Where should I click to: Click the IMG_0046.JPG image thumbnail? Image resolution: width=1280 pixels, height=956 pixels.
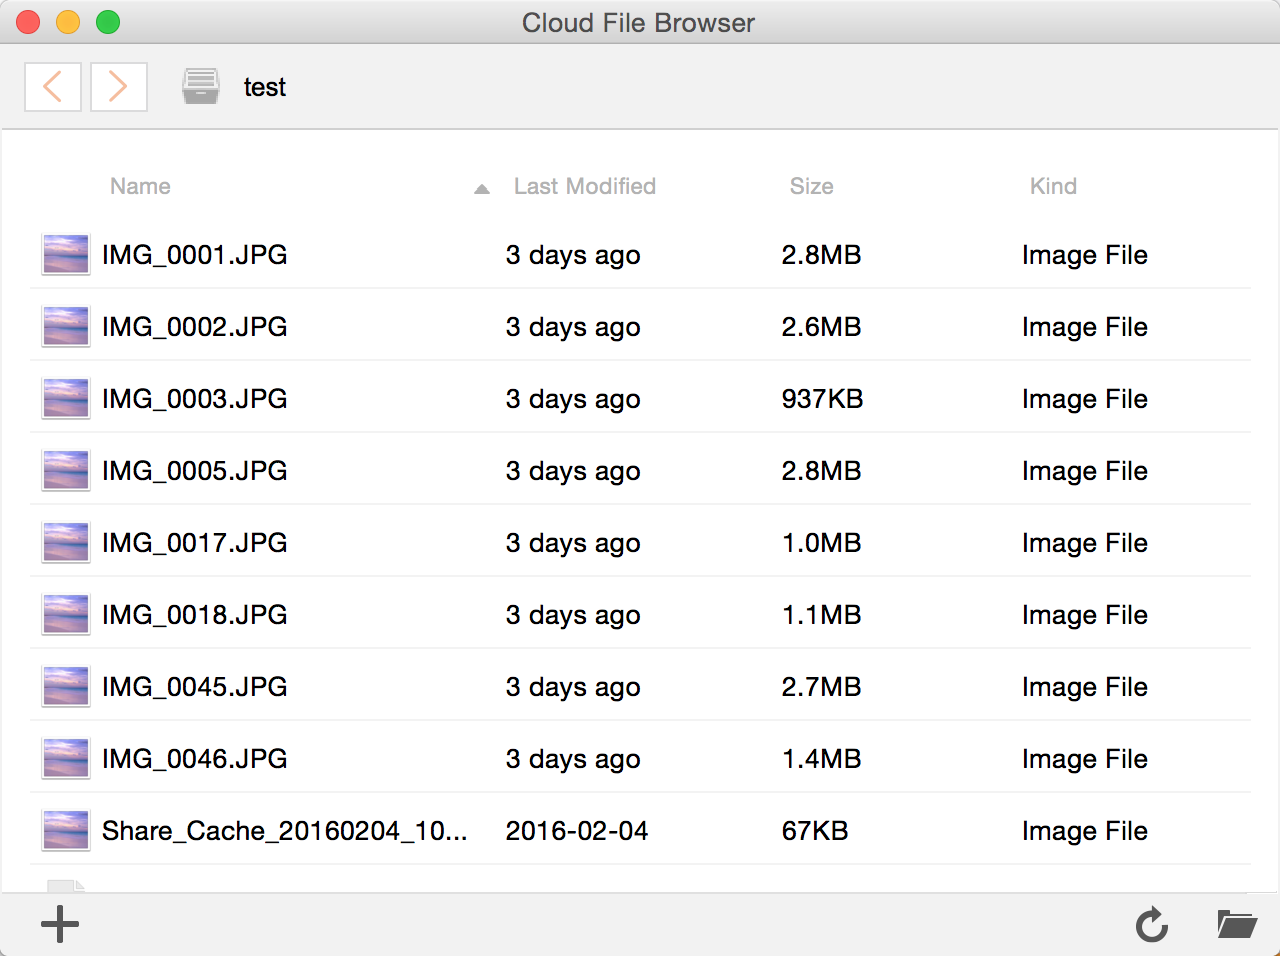(66, 758)
